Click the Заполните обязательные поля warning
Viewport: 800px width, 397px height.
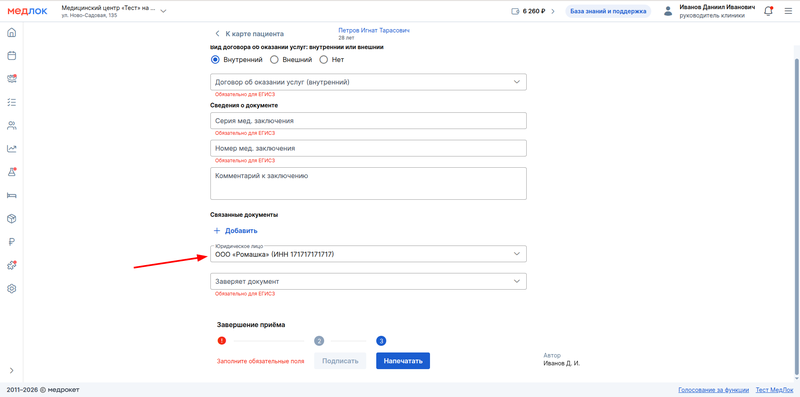tap(260, 361)
